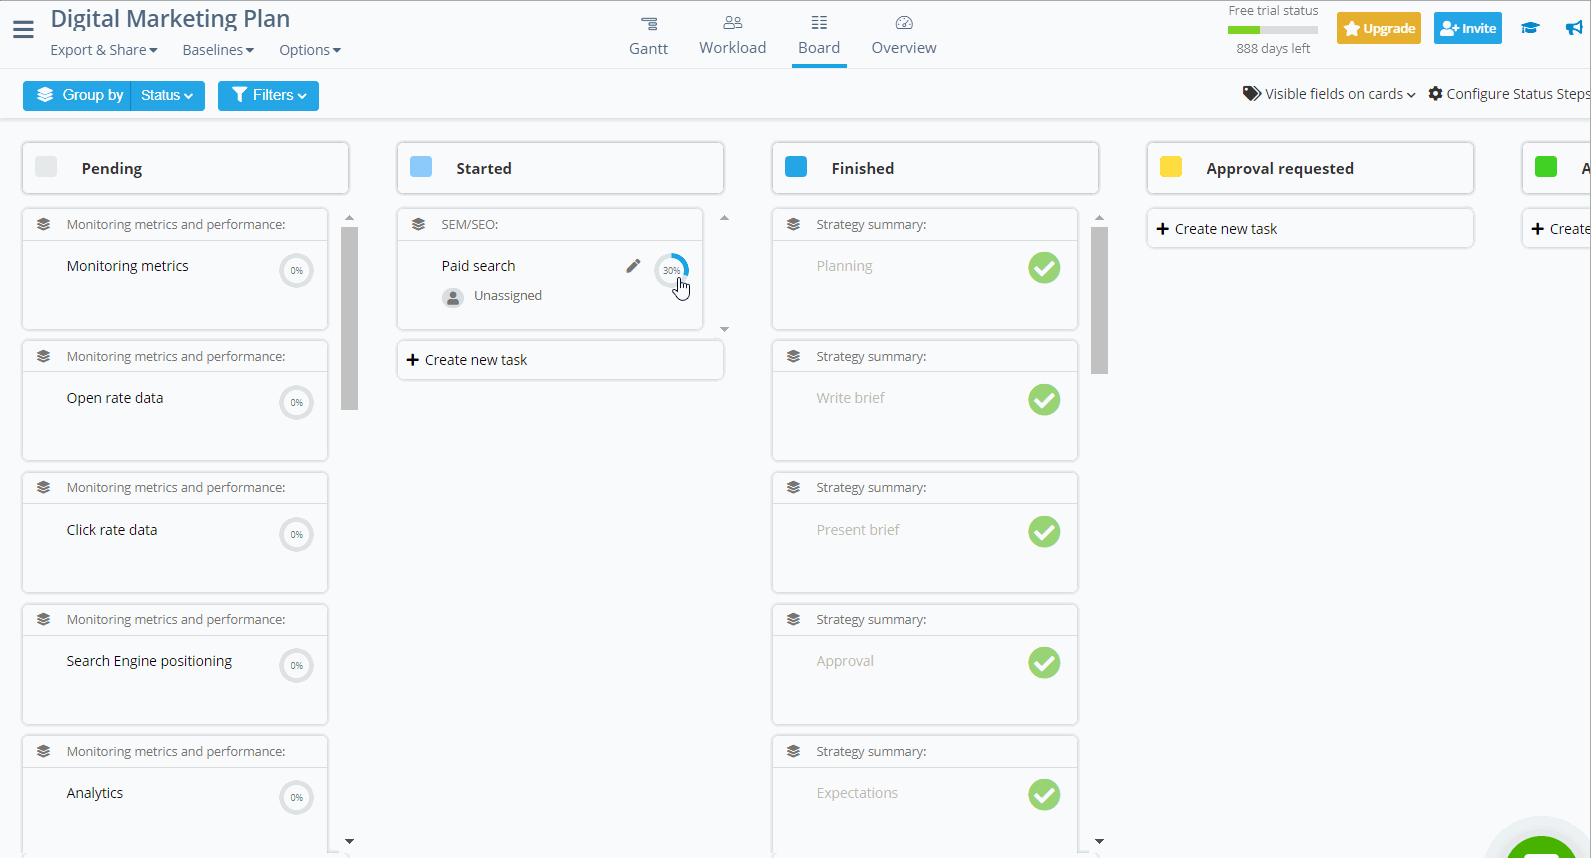Switch to the Overview tab

[904, 36]
